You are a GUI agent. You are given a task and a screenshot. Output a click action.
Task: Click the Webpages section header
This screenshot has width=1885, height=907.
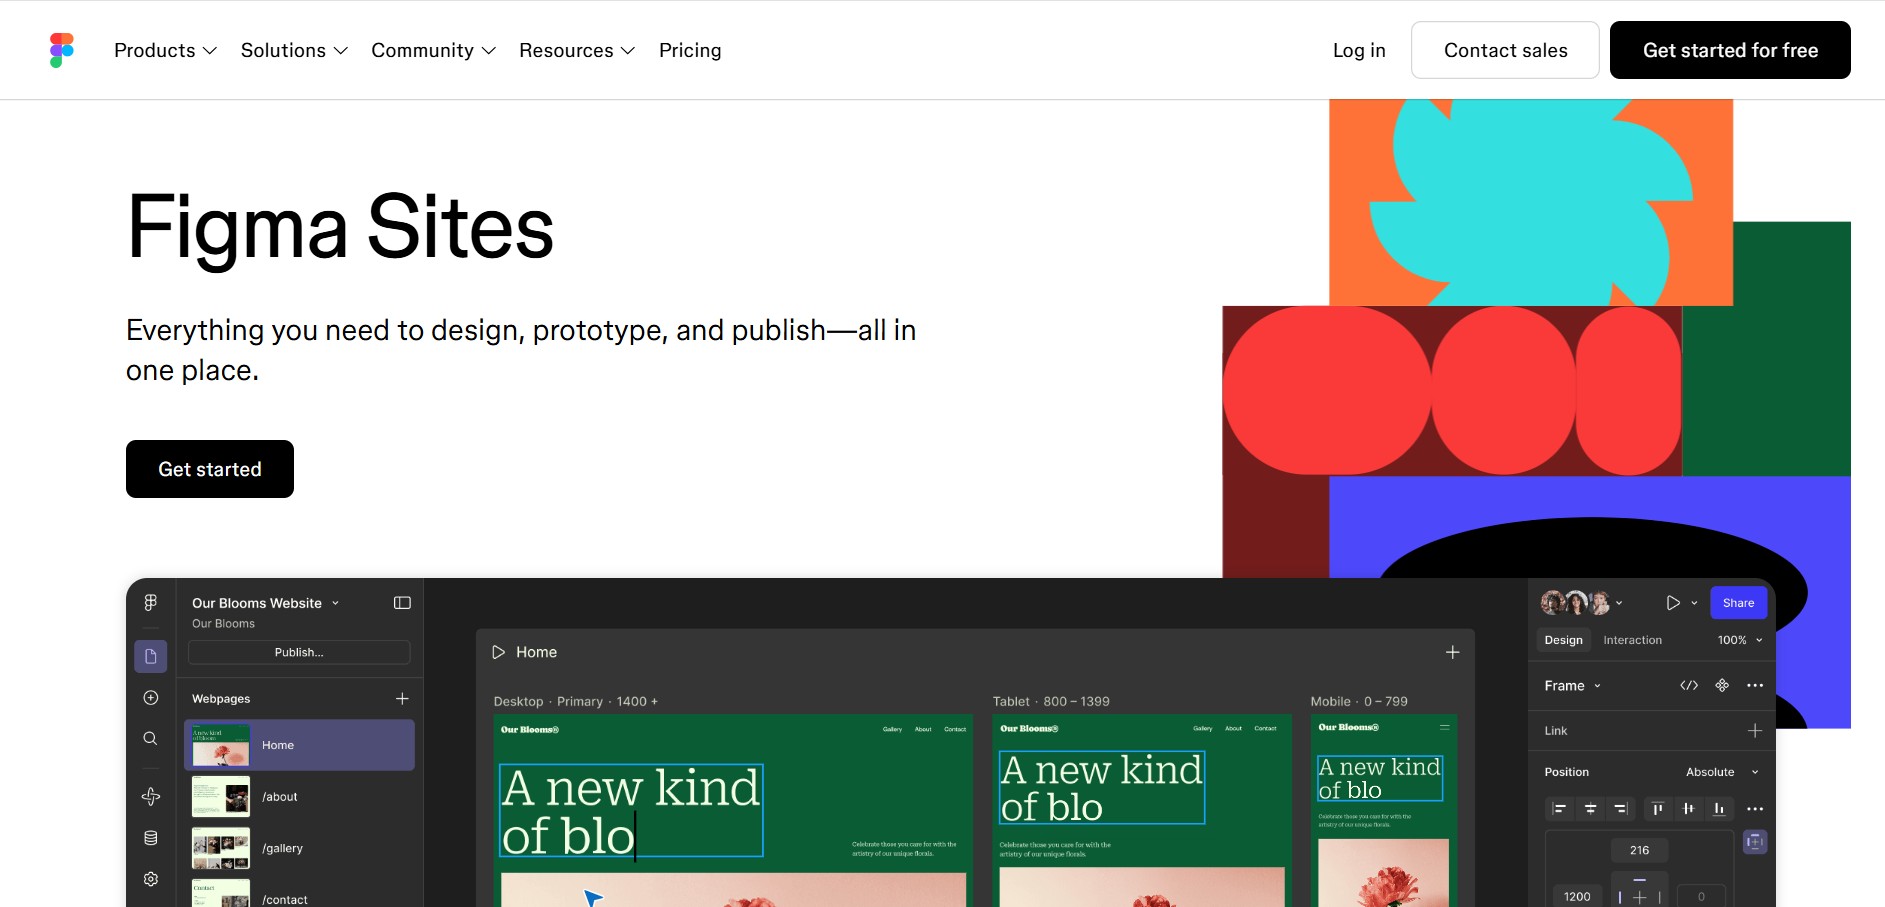pos(221,699)
